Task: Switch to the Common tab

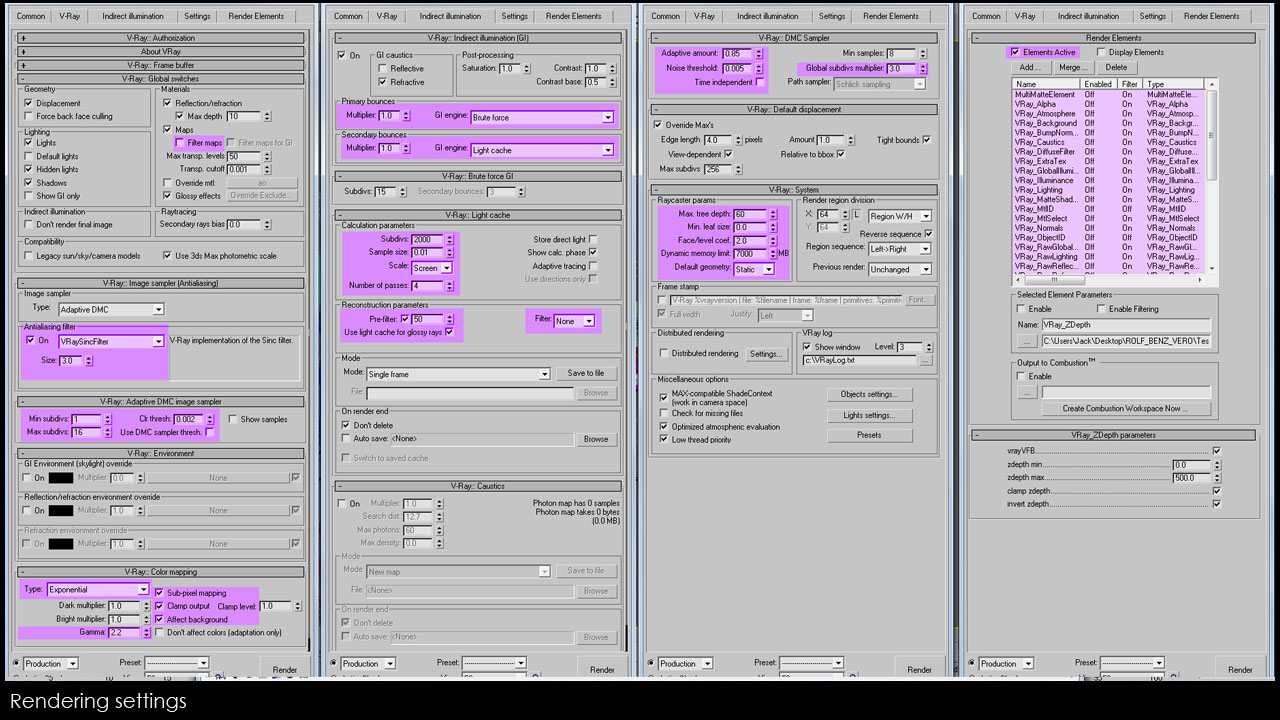Action: (x=30, y=15)
